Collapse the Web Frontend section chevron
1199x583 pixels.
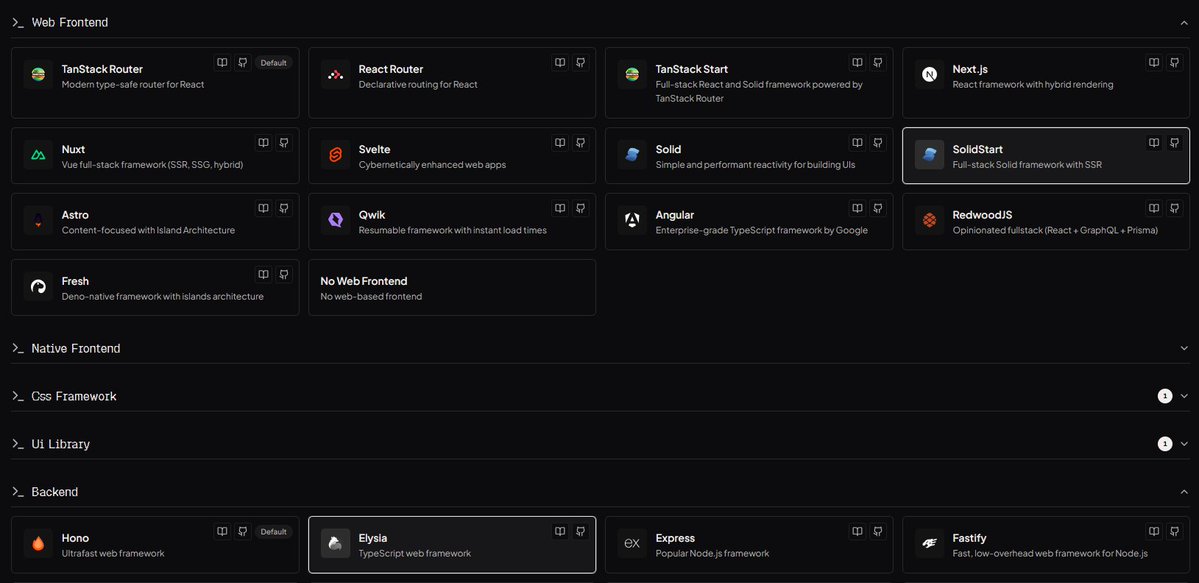pyautogui.click(x=1184, y=23)
